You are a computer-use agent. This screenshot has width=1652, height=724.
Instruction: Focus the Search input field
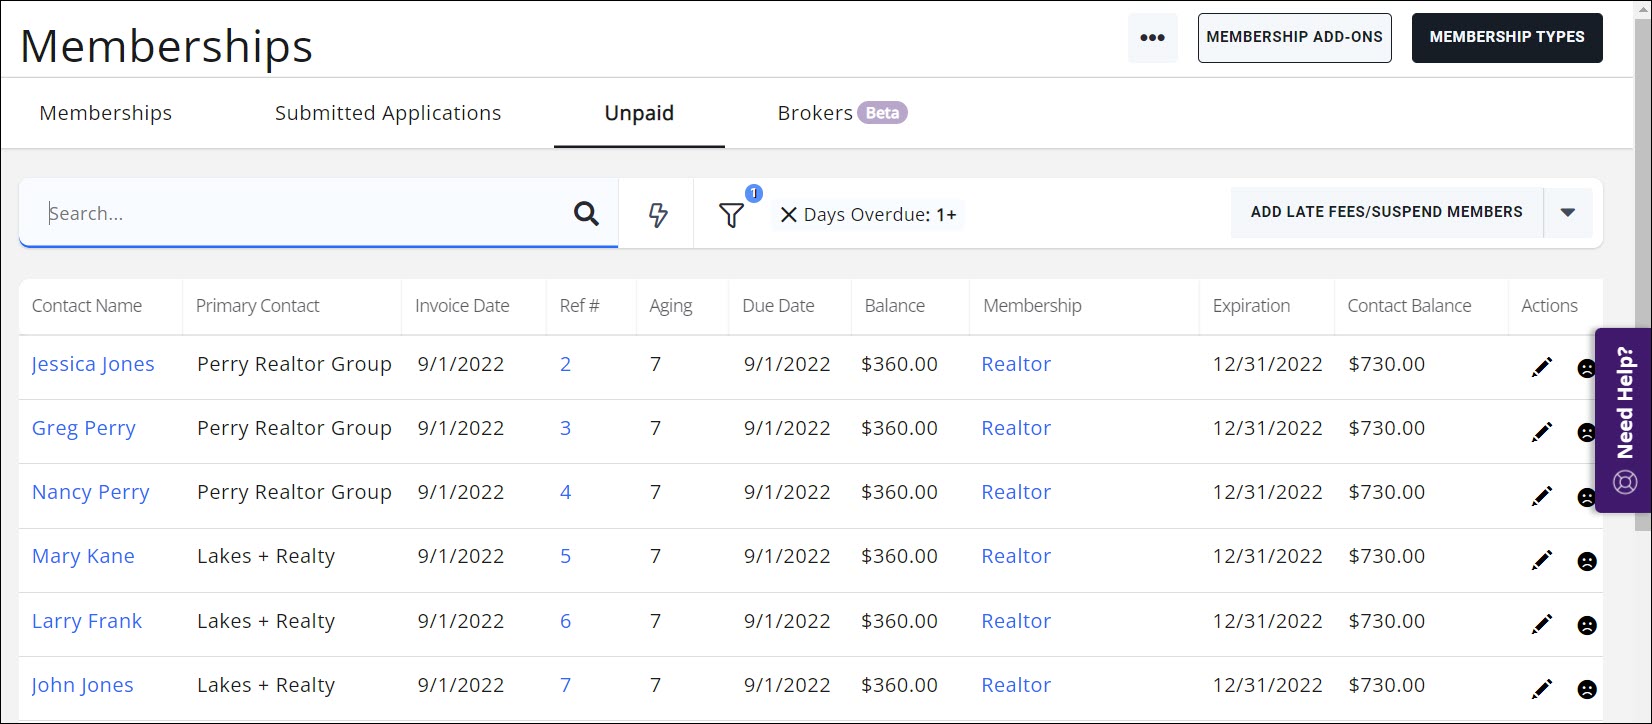[x=300, y=213]
